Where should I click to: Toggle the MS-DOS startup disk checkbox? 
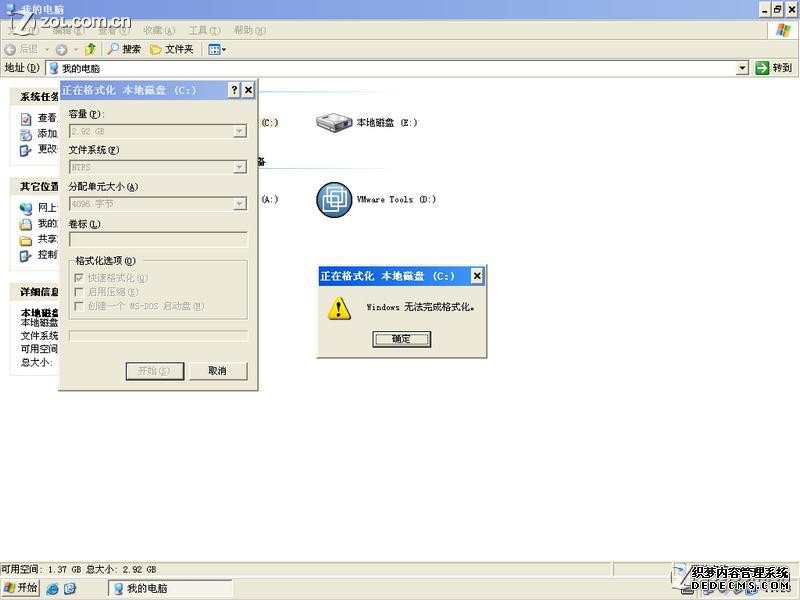click(79, 306)
